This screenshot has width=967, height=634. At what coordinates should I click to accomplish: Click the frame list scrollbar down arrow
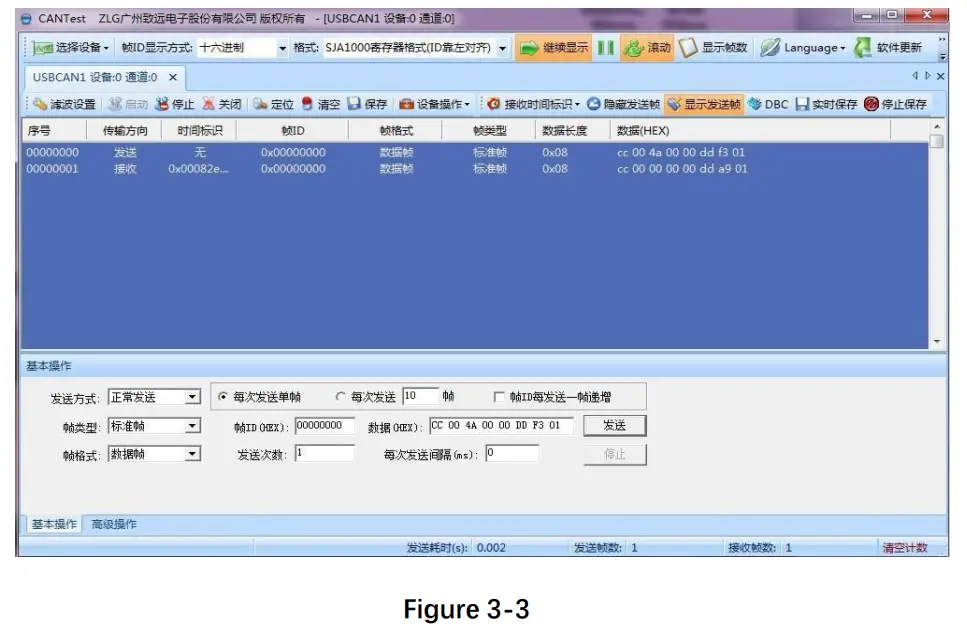(x=937, y=341)
